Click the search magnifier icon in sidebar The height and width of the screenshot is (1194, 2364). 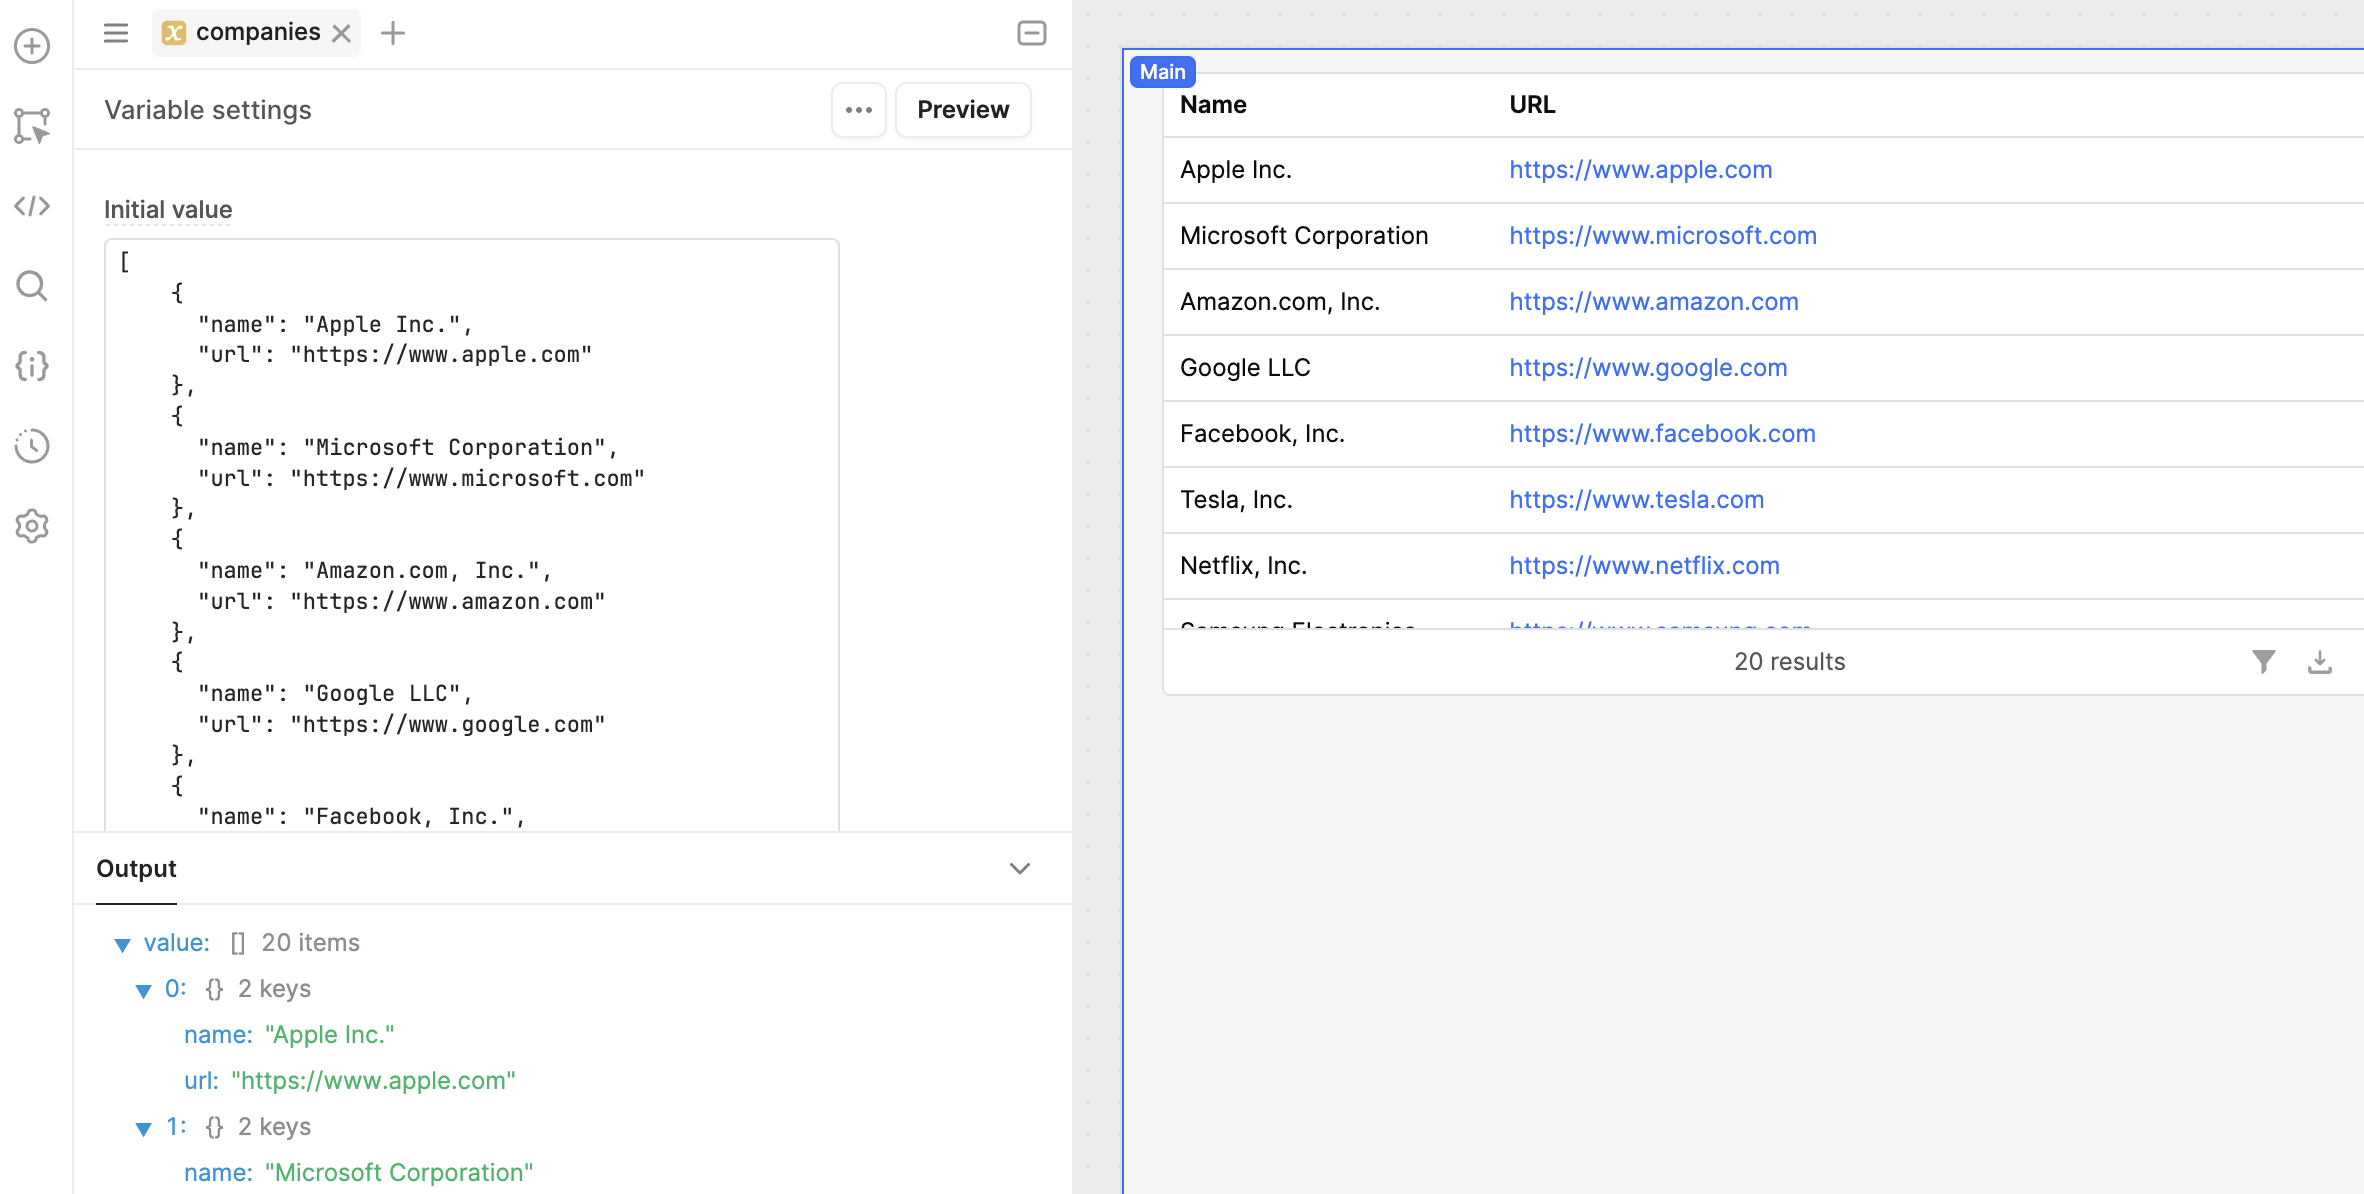[32, 286]
